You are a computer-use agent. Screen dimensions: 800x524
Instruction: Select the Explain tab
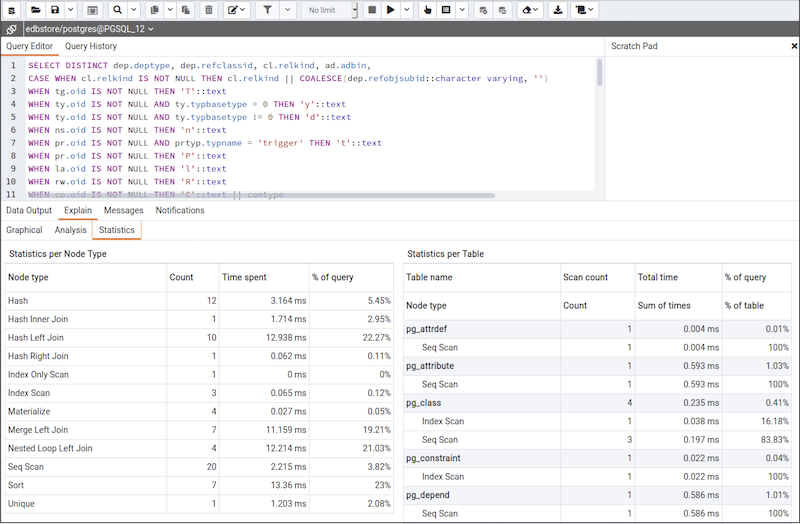click(x=78, y=210)
